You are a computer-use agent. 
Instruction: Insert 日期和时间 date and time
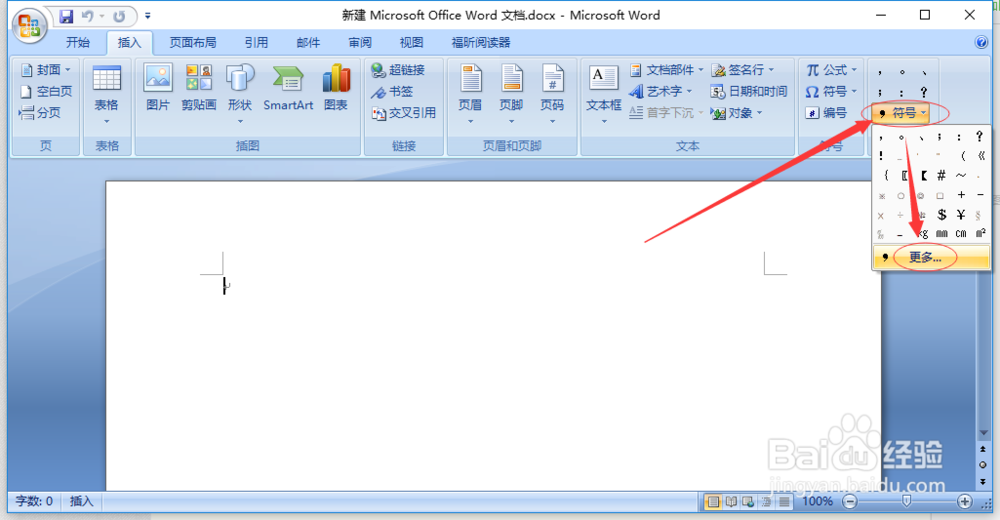coord(749,91)
